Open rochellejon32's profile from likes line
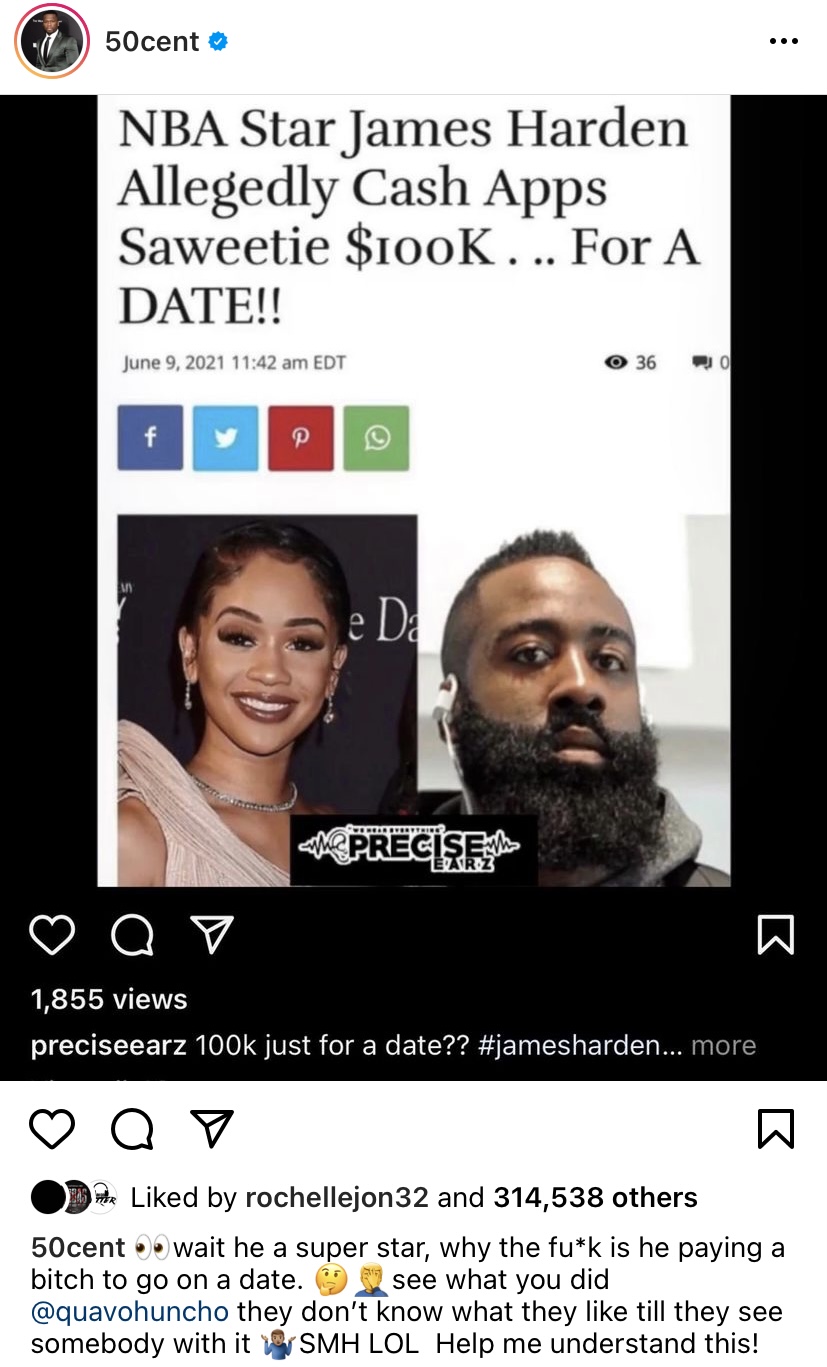The width and height of the screenshot is (827, 1367). 337,1197
